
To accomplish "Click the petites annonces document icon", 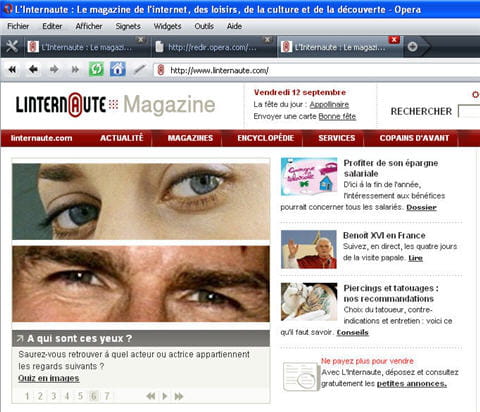I will tap(301, 376).
